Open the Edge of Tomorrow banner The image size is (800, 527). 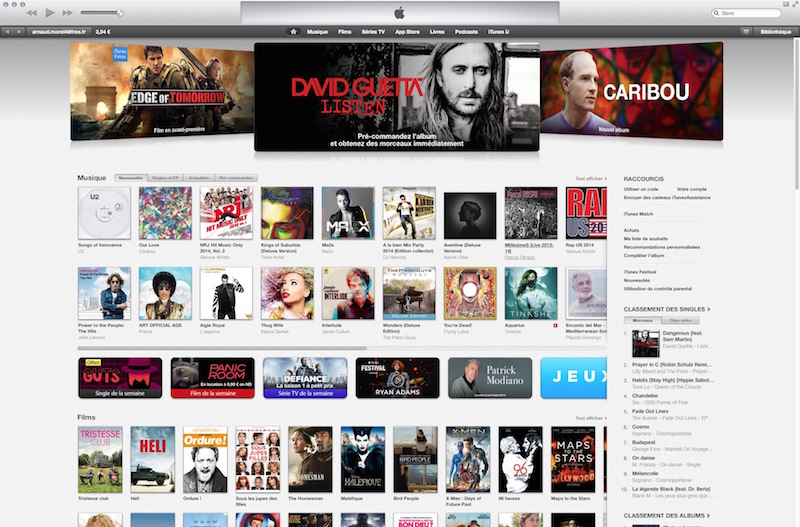[162, 91]
